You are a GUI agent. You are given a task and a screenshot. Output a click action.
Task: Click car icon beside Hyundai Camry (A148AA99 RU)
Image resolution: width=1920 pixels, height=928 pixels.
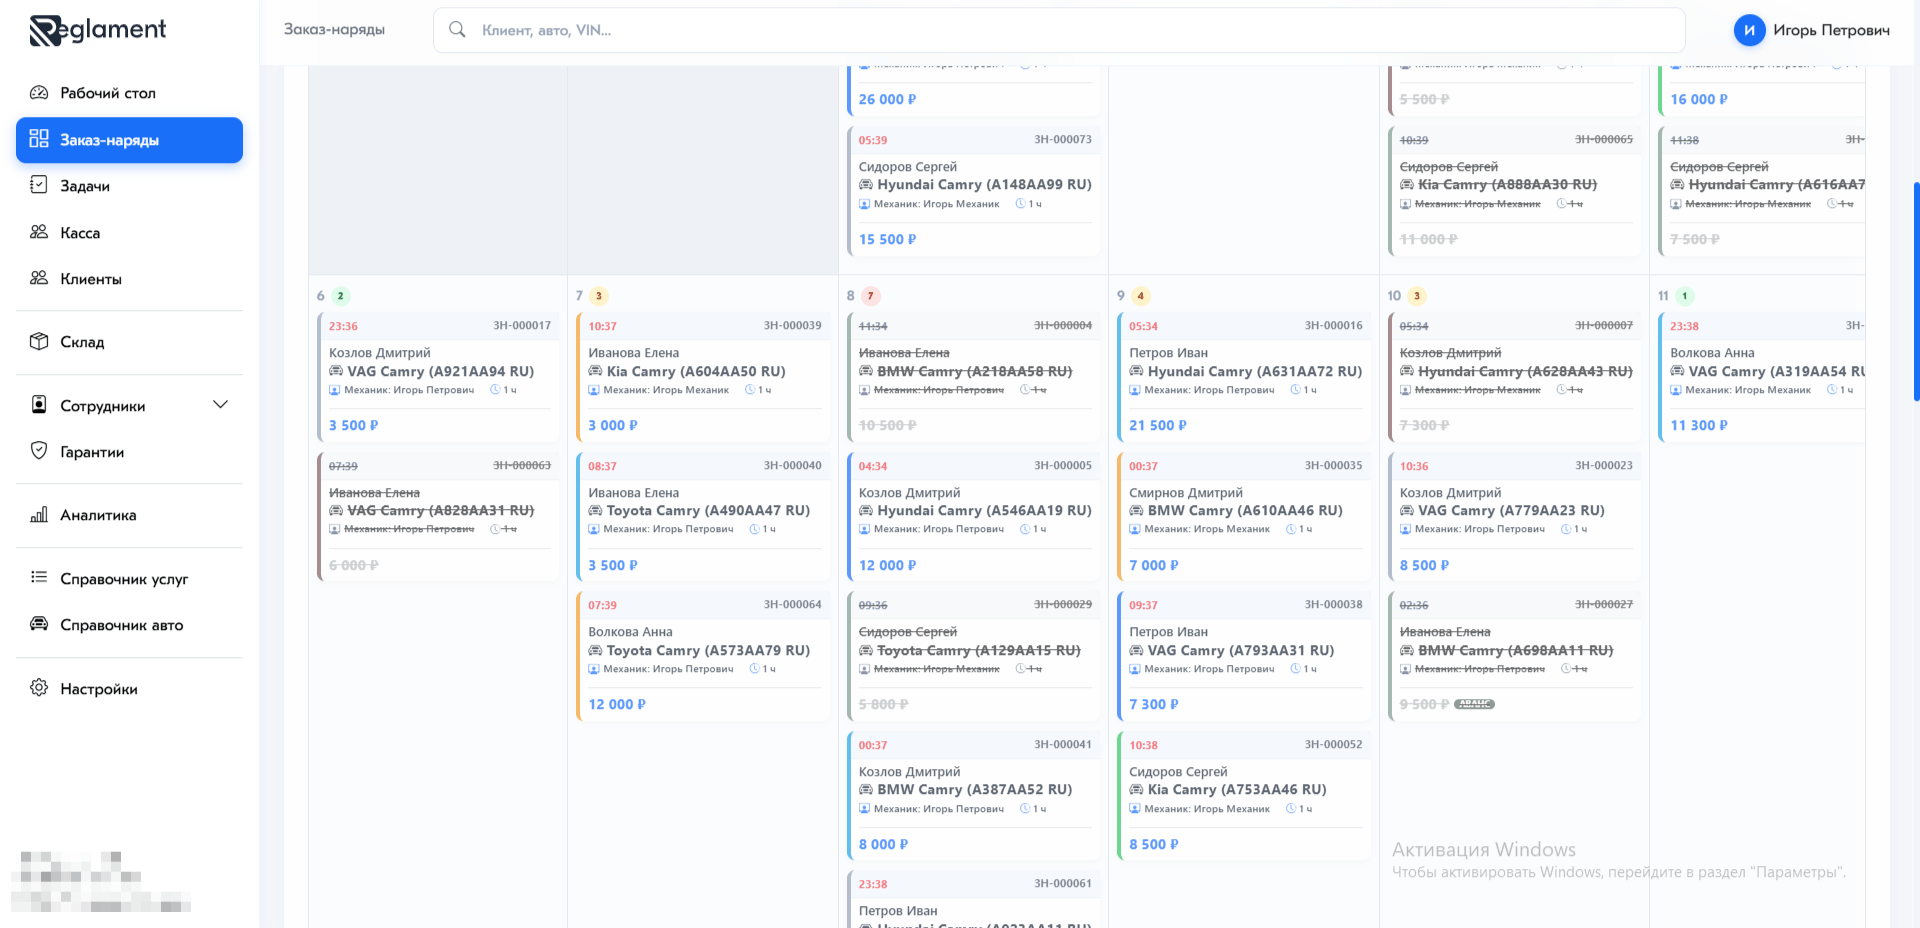click(866, 185)
